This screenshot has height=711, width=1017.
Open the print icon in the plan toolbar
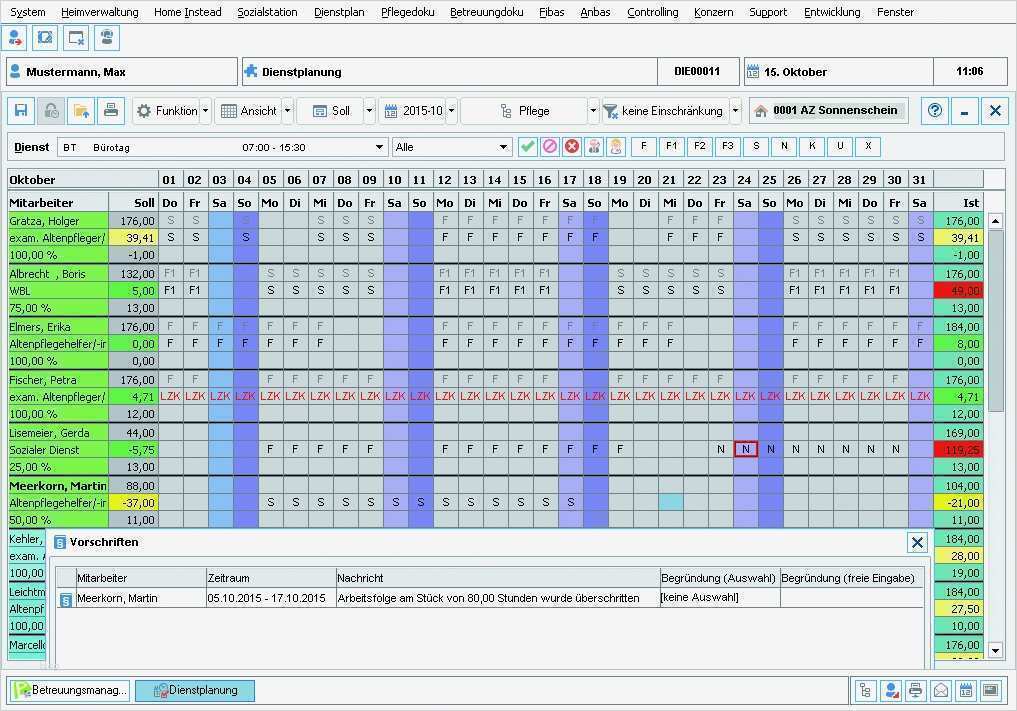[108, 110]
